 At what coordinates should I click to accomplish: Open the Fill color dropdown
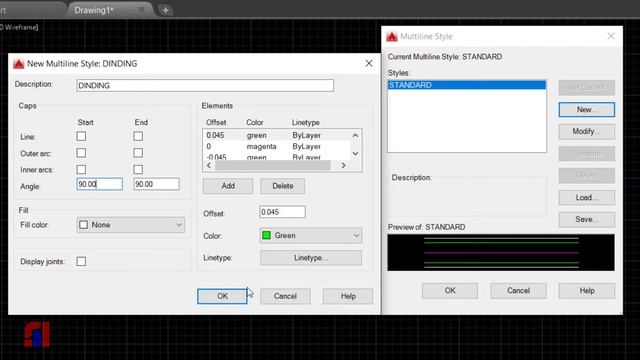(x=131, y=225)
